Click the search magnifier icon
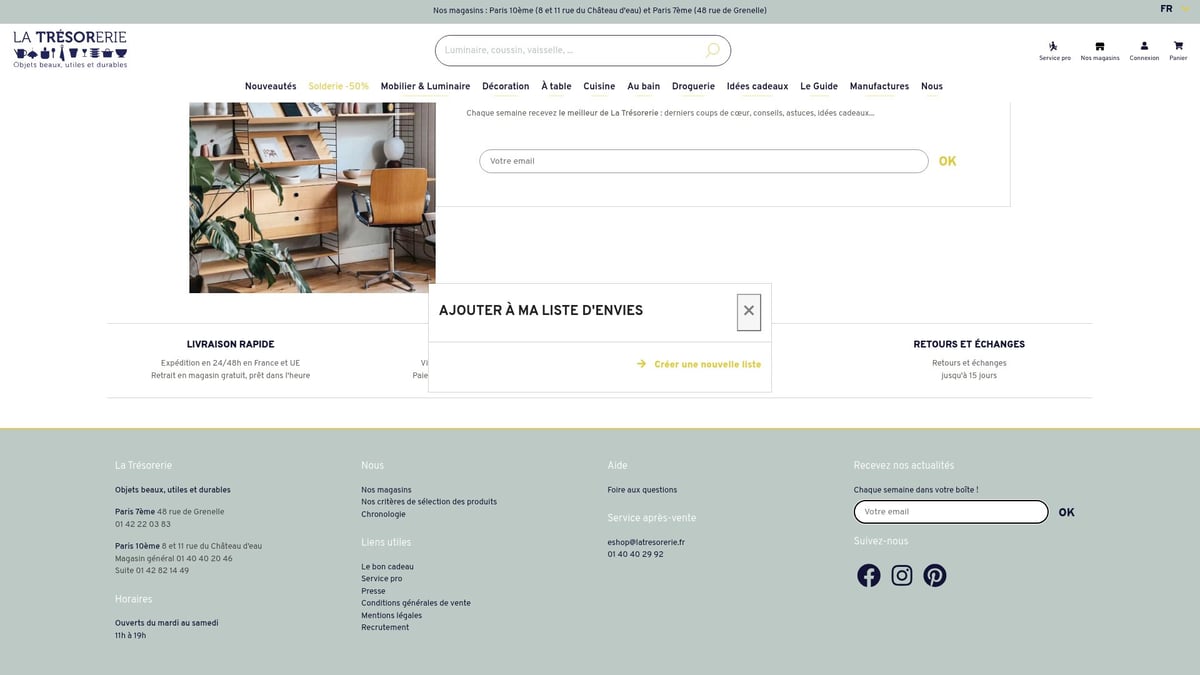The height and width of the screenshot is (675, 1200). (712, 50)
